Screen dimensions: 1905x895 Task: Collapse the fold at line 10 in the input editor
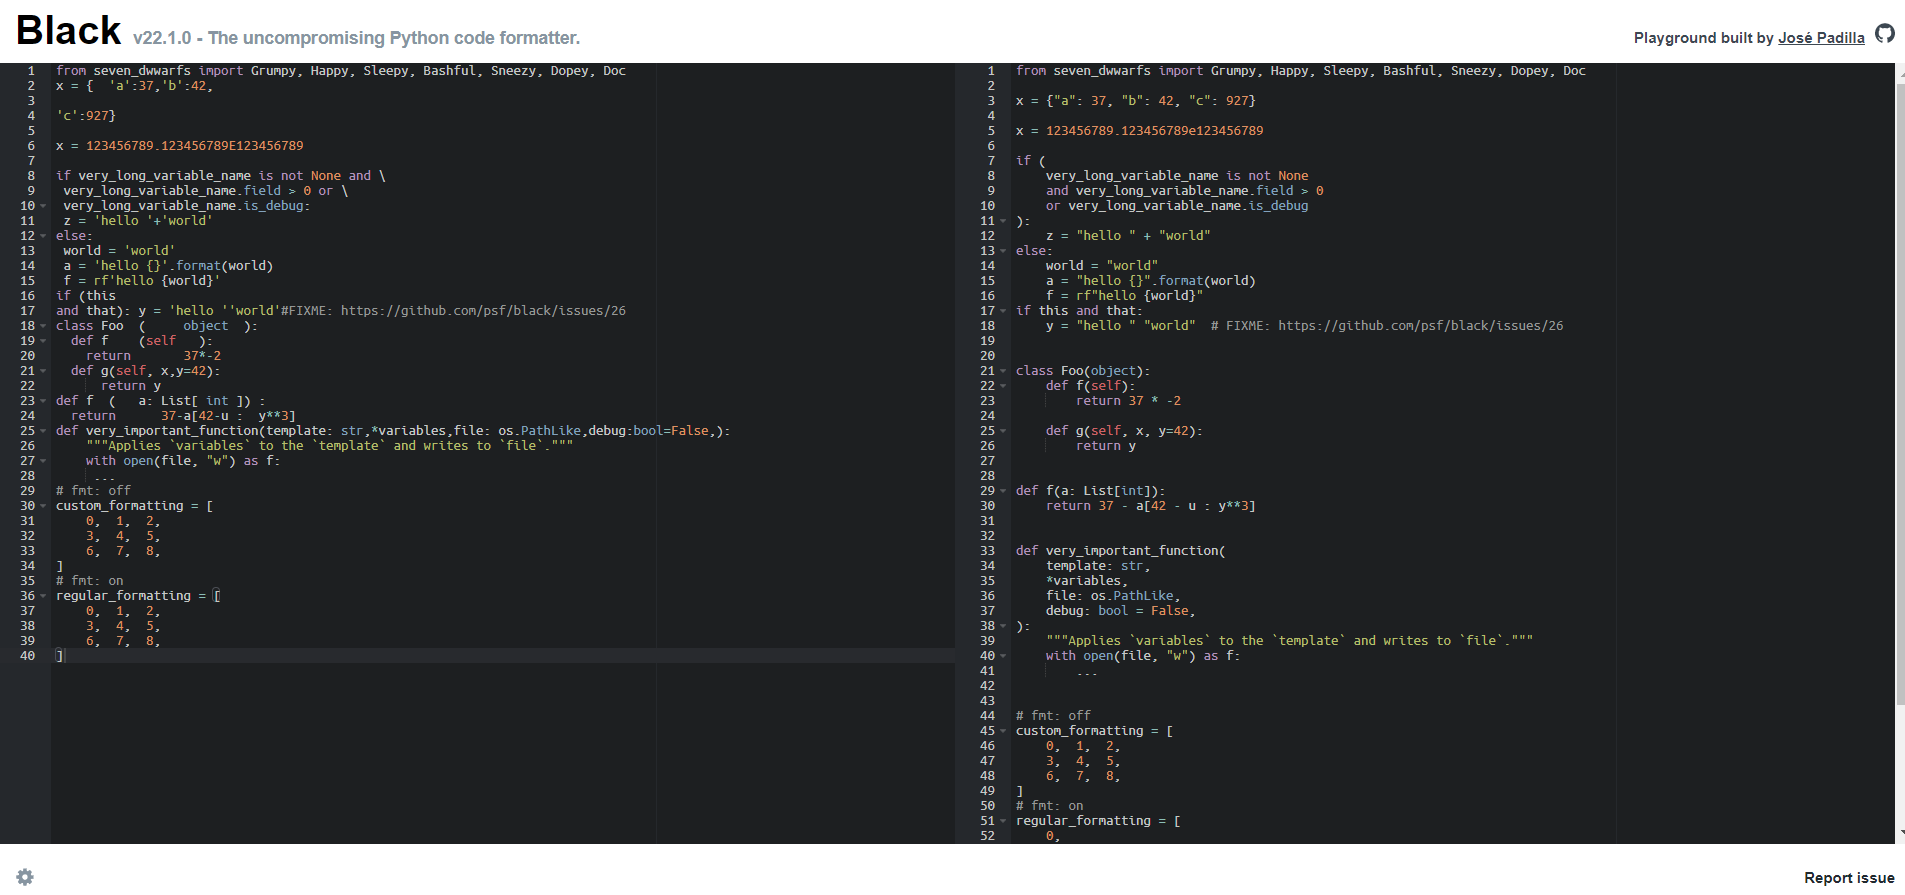point(43,206)
